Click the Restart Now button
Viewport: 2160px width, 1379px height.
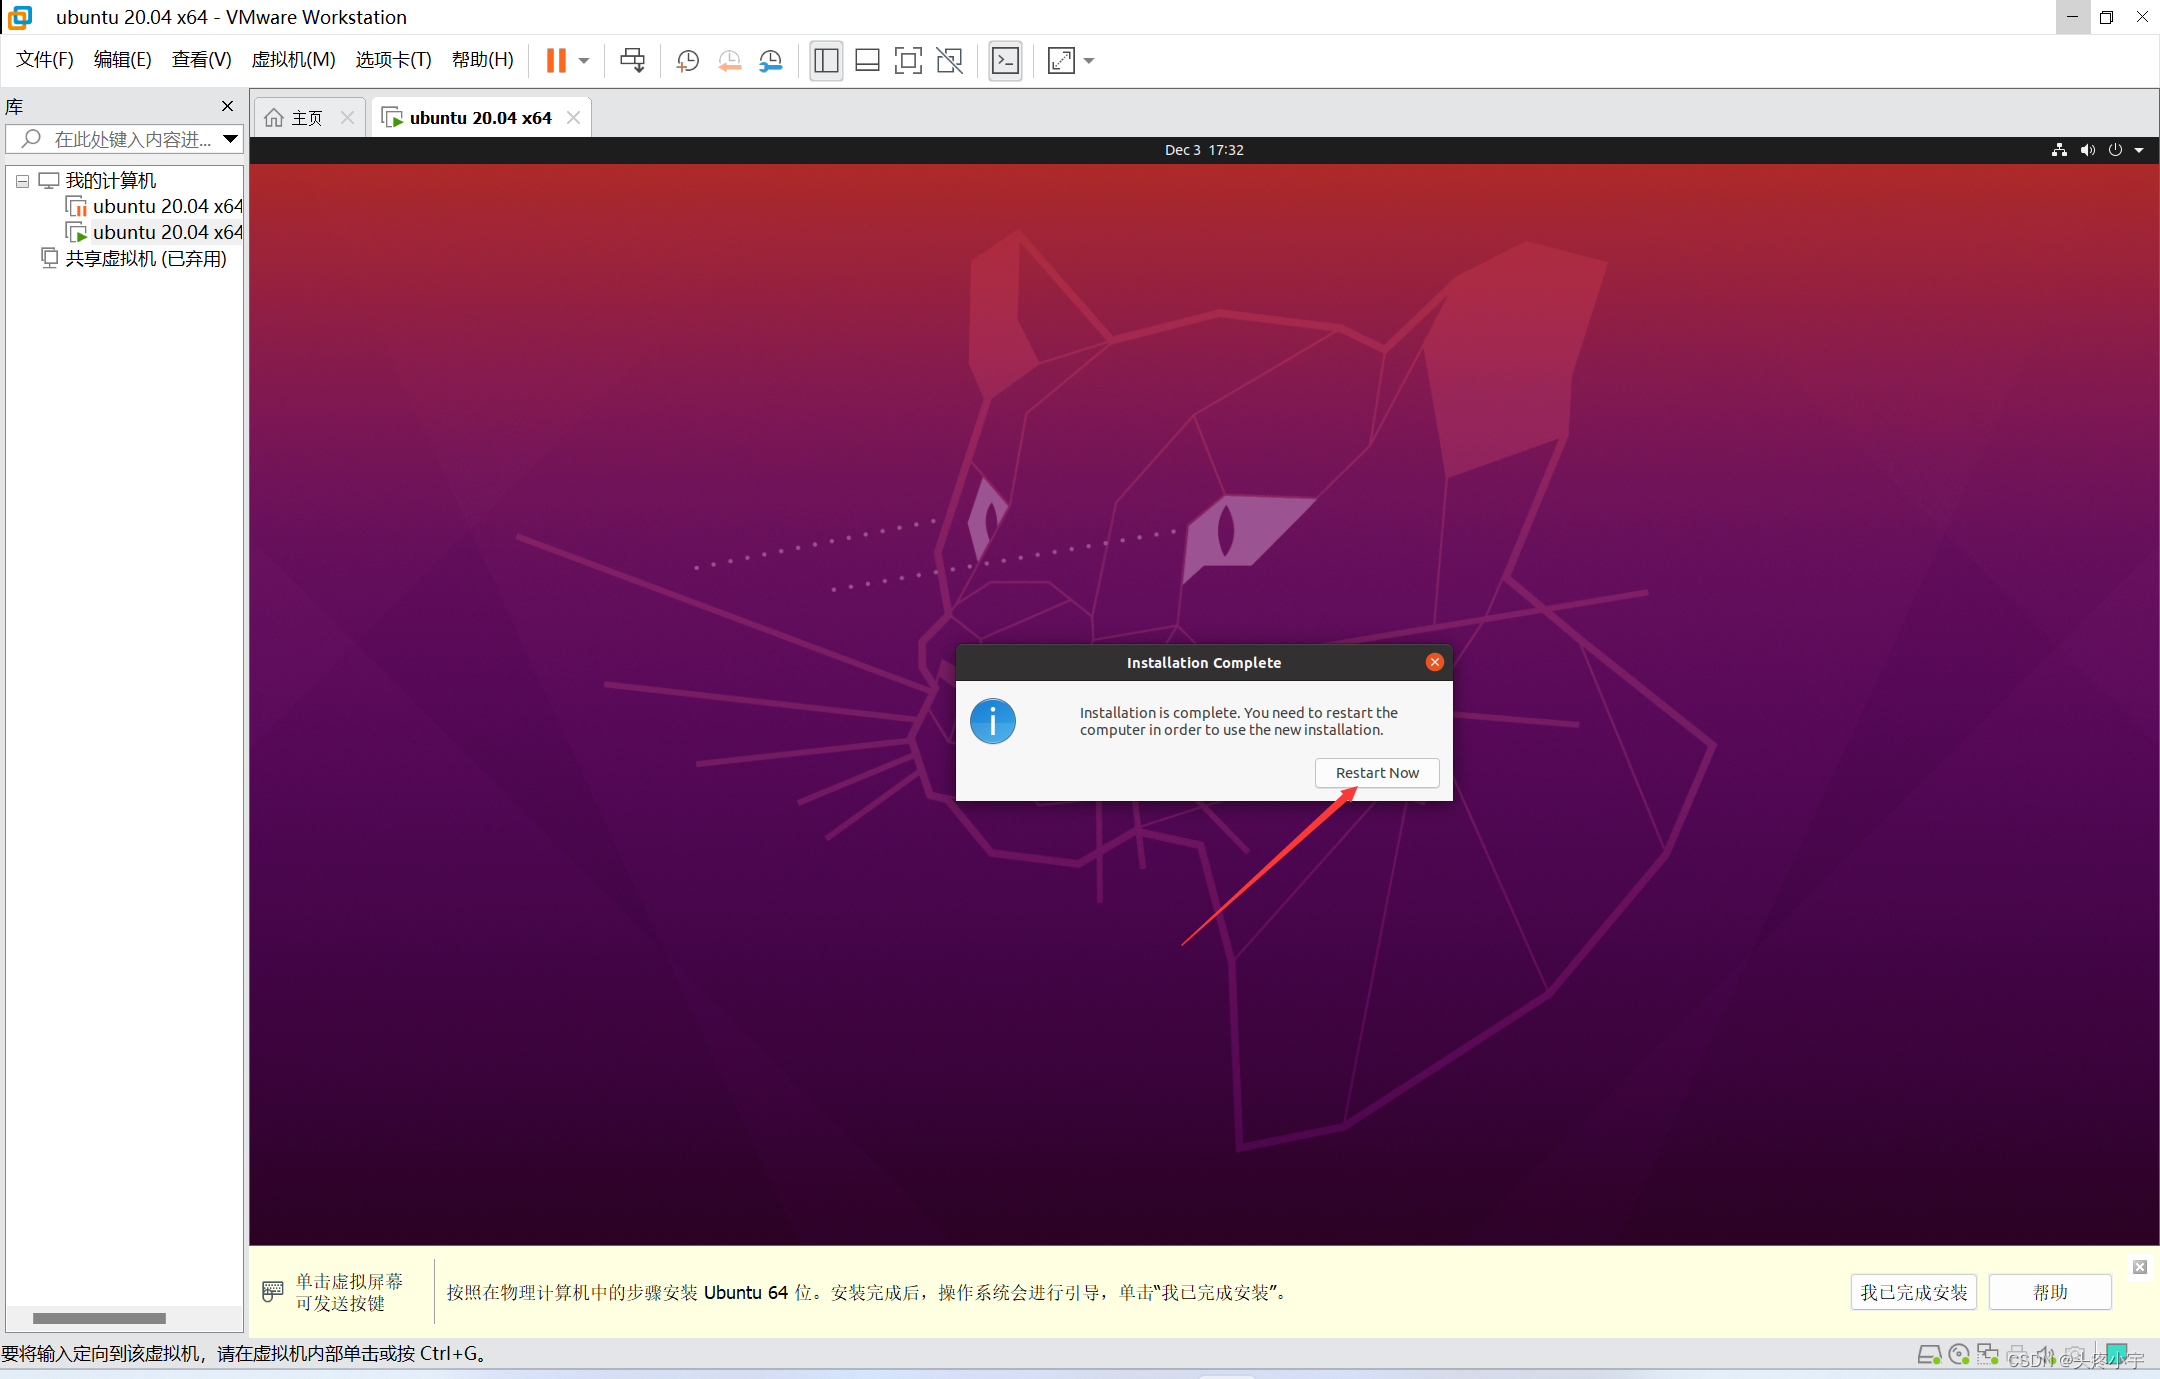pyautogui.click(x=1376, y=771)
